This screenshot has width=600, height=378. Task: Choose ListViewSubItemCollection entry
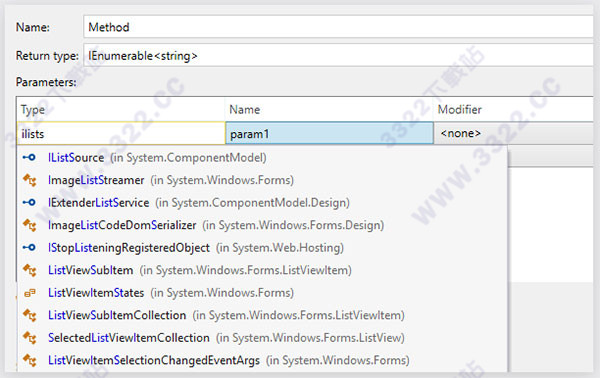click(x=262, y=315)
